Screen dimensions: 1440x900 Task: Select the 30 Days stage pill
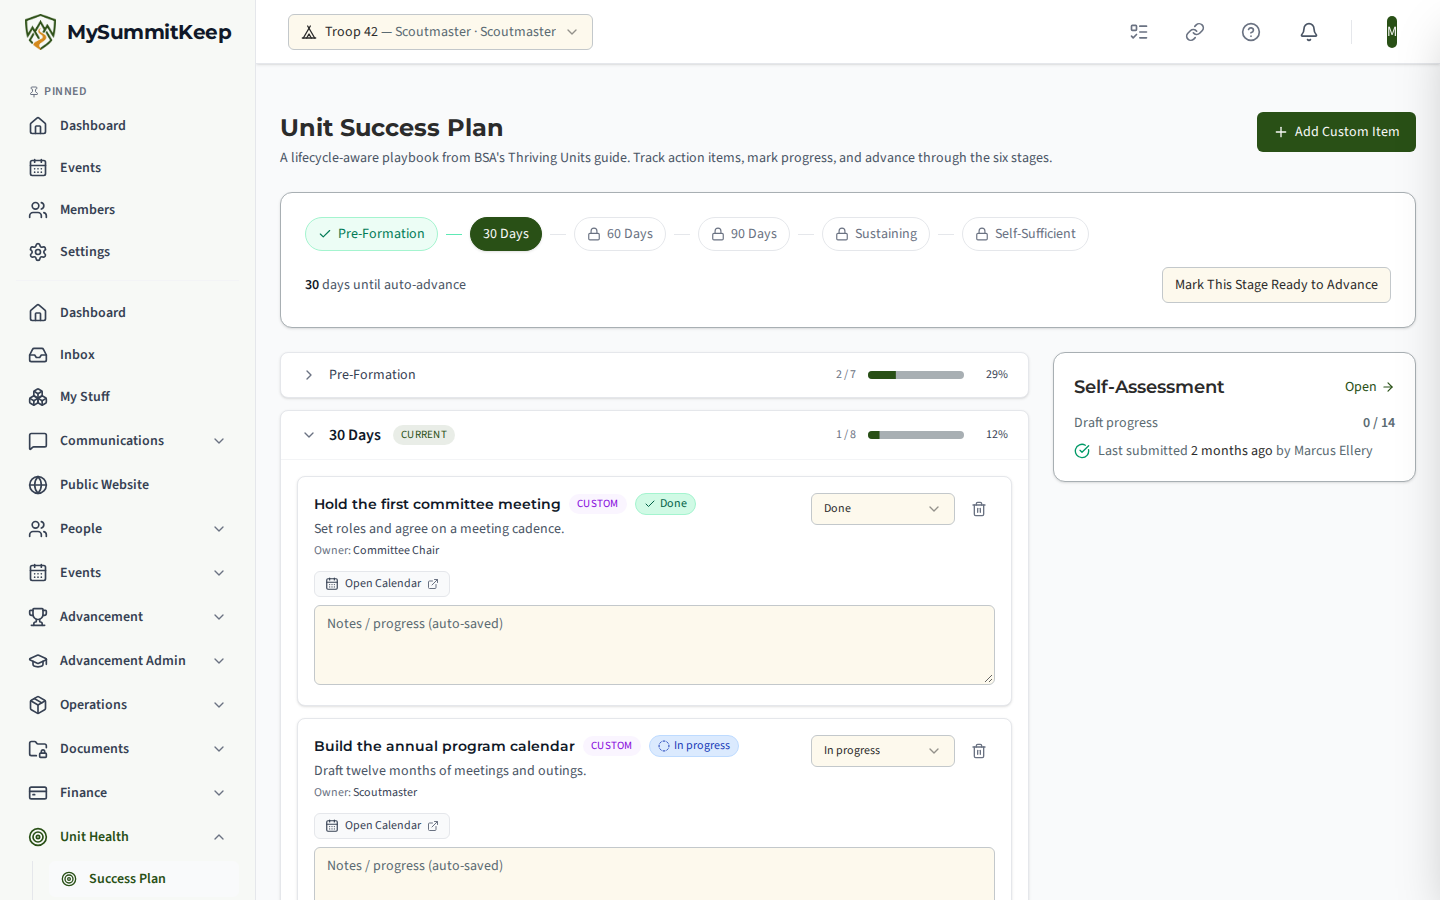pyautogui.click(x=506, y=234)
